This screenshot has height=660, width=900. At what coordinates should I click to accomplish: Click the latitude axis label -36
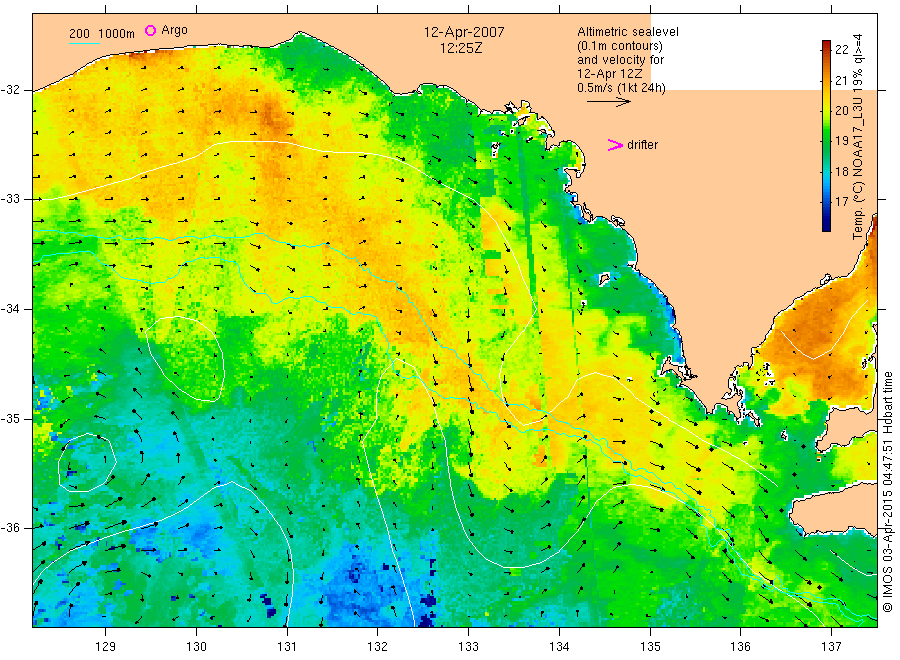point(10,528)
